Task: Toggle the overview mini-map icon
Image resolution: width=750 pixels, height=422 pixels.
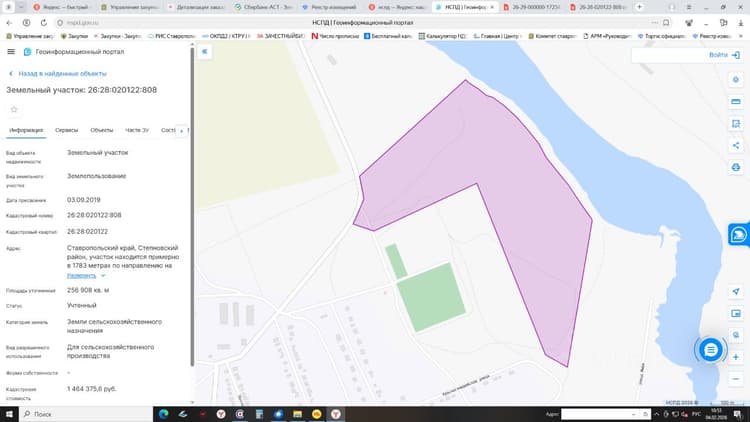Action: [x=736, y=313]
